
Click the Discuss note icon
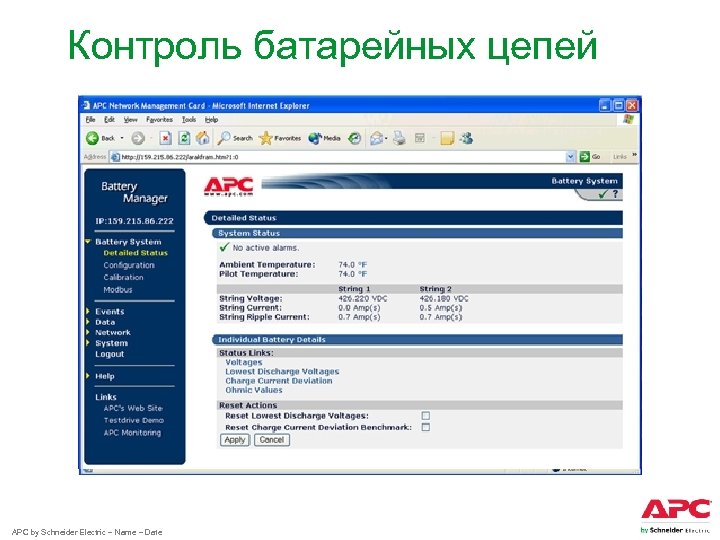coord(447,138)
